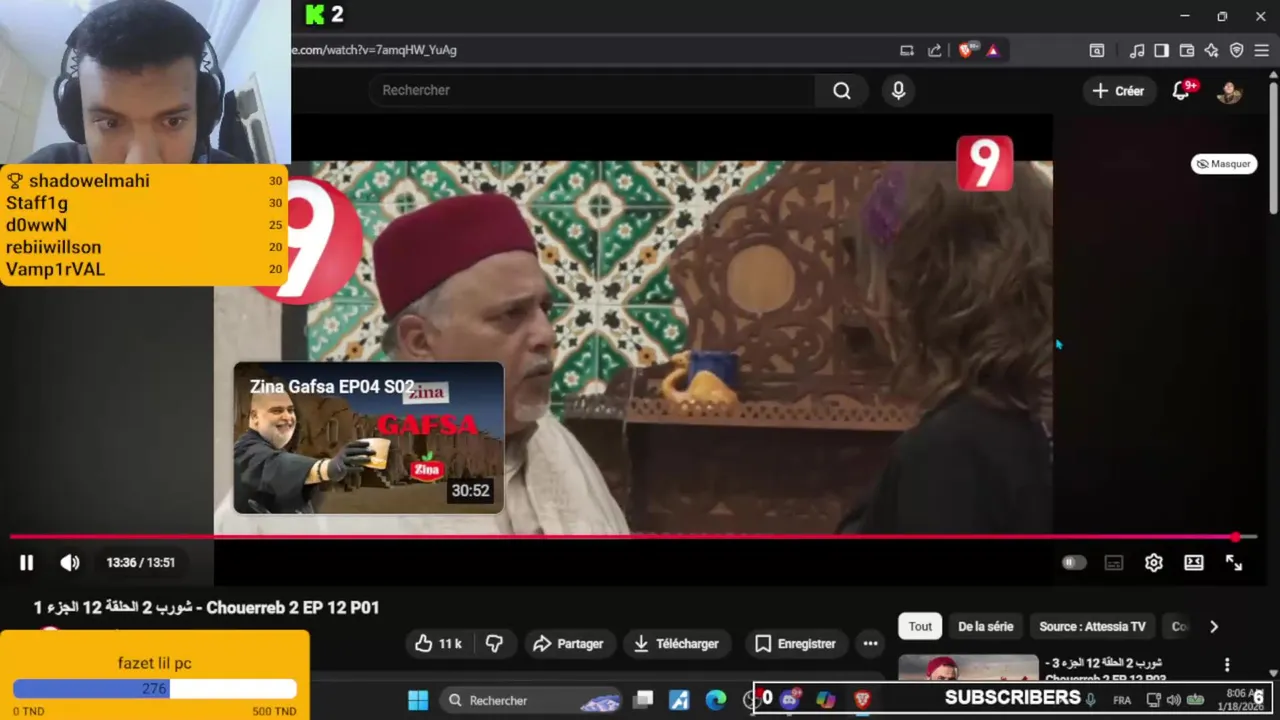Click the Brave Shields lion icon
The height and width of the screenshot is (720, 1280).
966,50
